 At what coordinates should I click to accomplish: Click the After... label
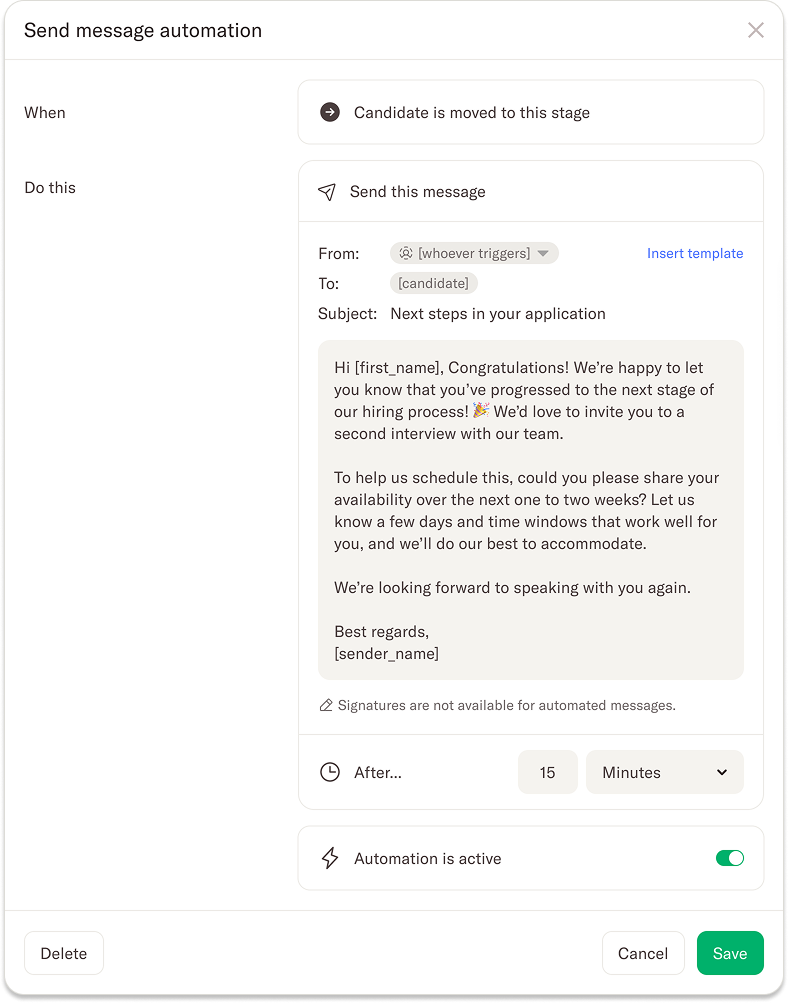[378, 773]
